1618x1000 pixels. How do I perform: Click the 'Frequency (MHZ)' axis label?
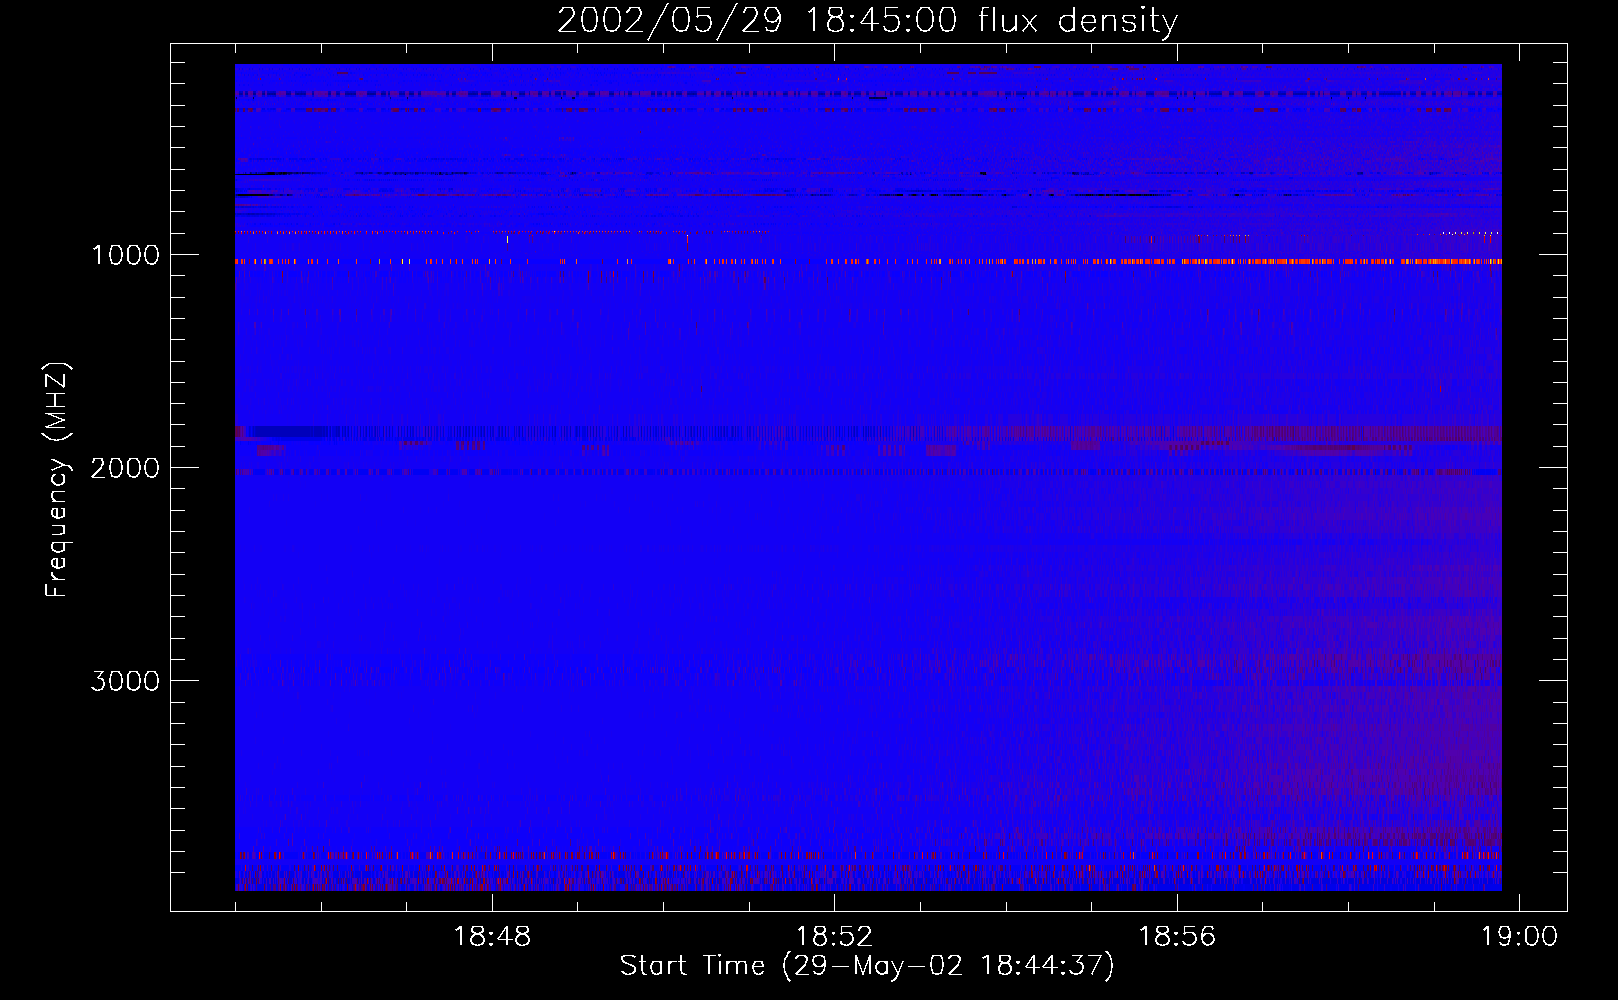57,480
